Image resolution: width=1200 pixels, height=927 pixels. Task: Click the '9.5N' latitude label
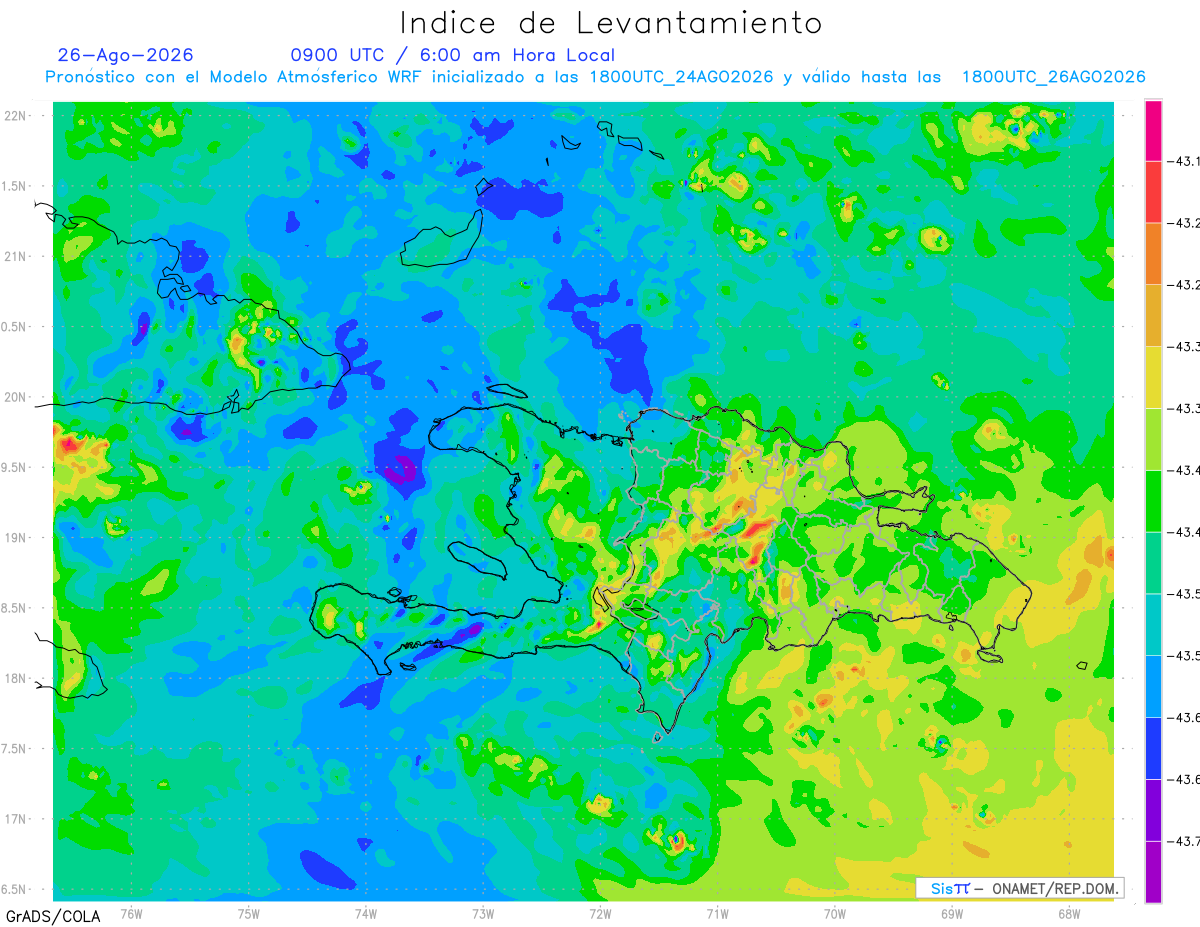[12, 467]
